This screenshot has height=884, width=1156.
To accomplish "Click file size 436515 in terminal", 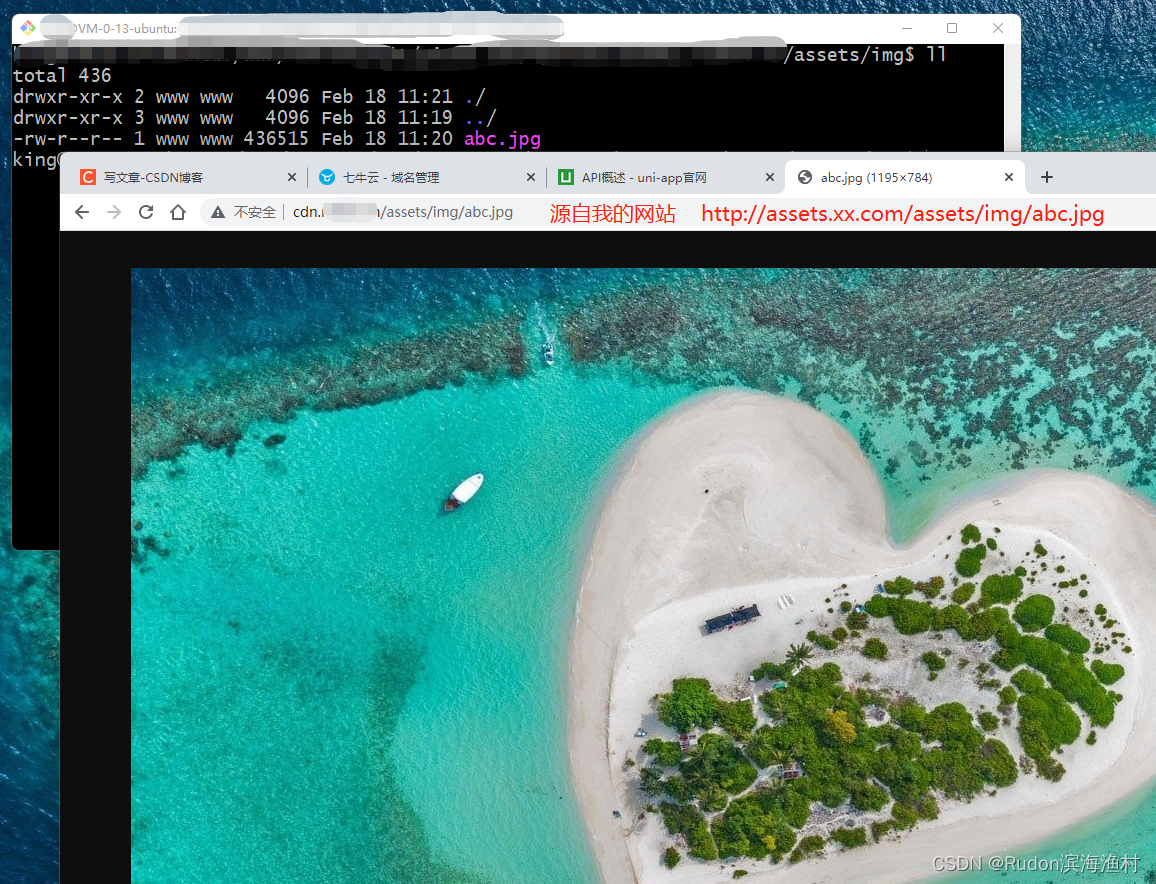I will 276,139.
